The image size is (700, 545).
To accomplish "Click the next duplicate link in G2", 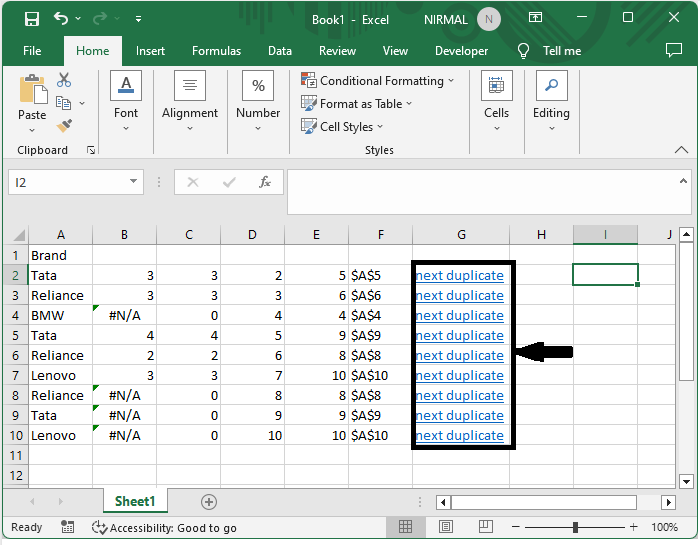I will pyautogui.click(x=459, y=275).
